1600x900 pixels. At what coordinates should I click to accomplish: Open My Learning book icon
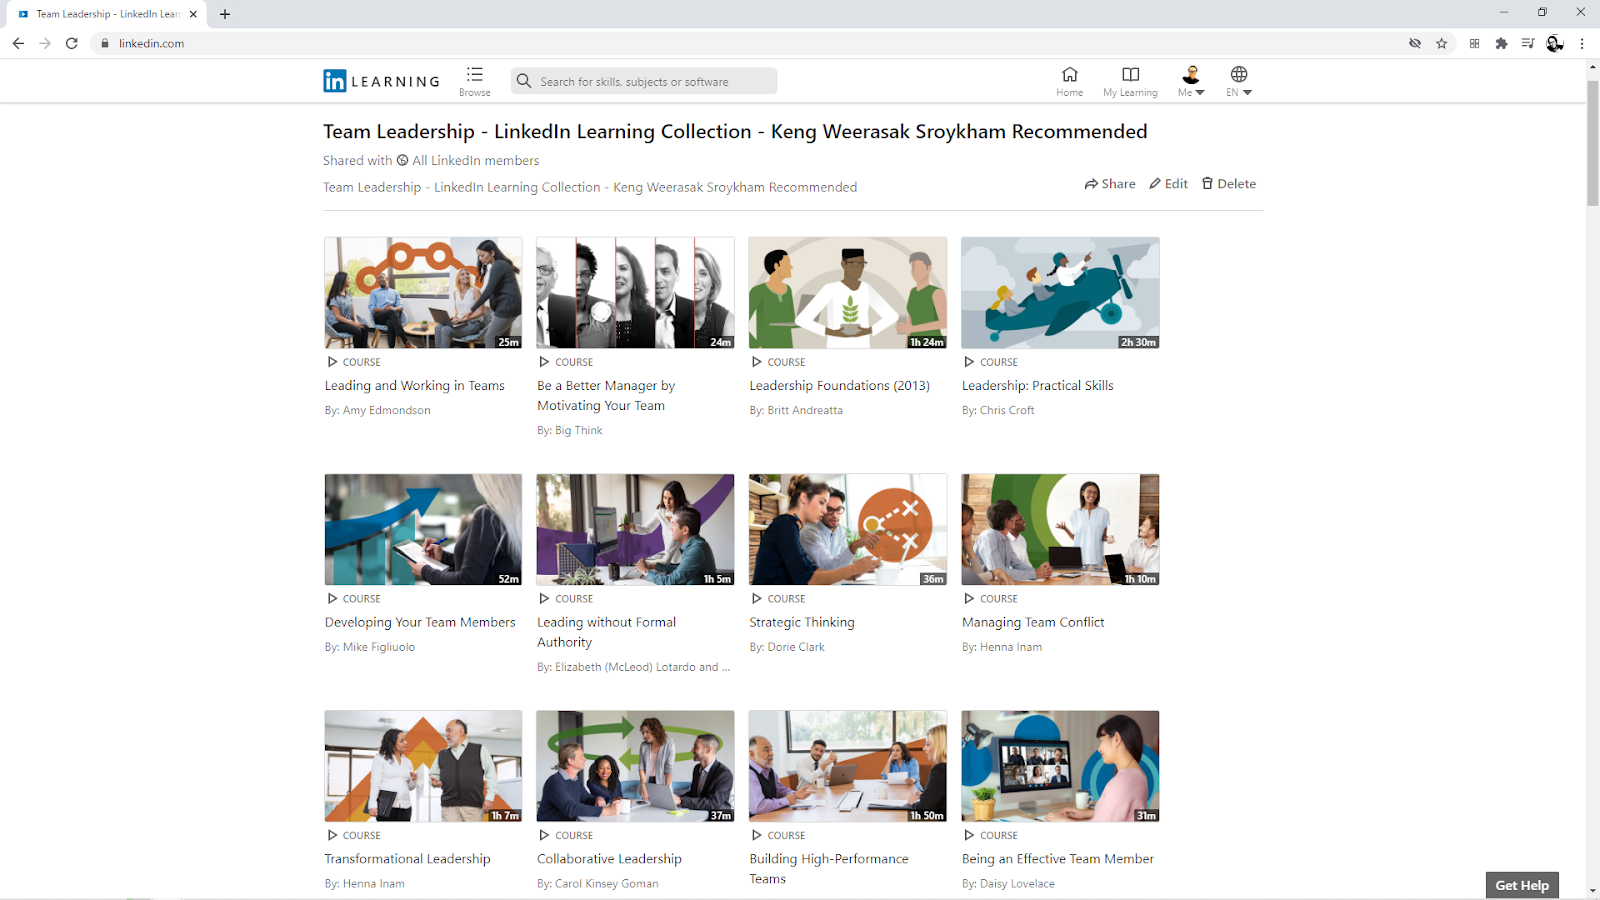coord(1130,74)
